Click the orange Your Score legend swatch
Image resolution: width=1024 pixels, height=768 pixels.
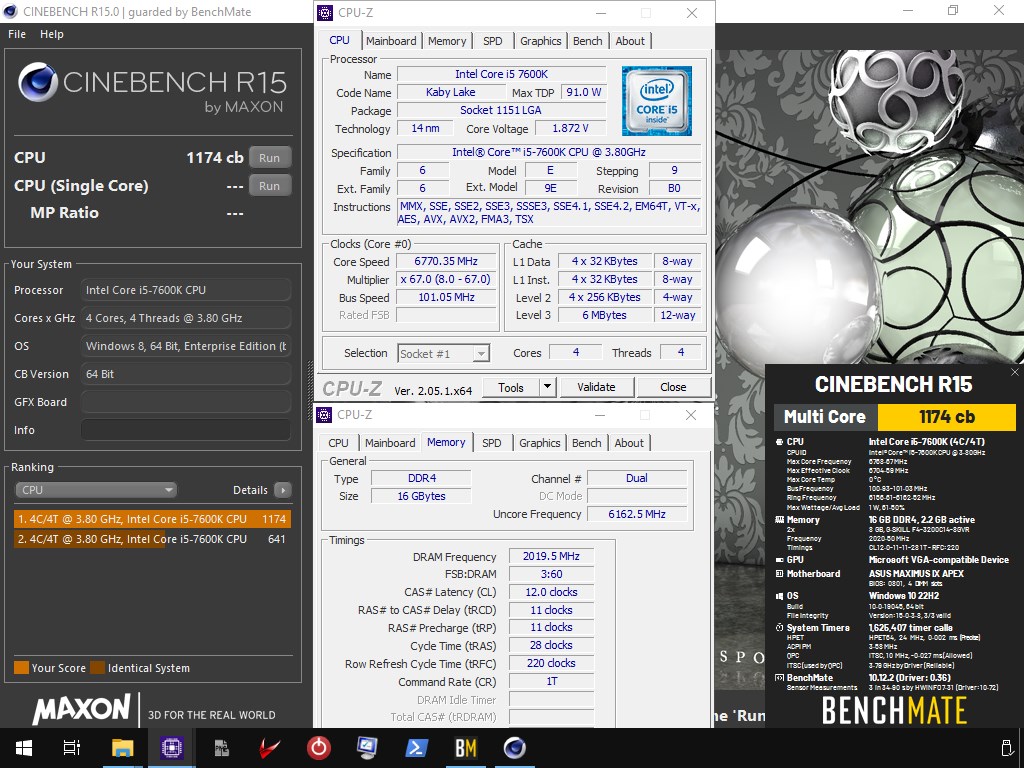point(21,667)
